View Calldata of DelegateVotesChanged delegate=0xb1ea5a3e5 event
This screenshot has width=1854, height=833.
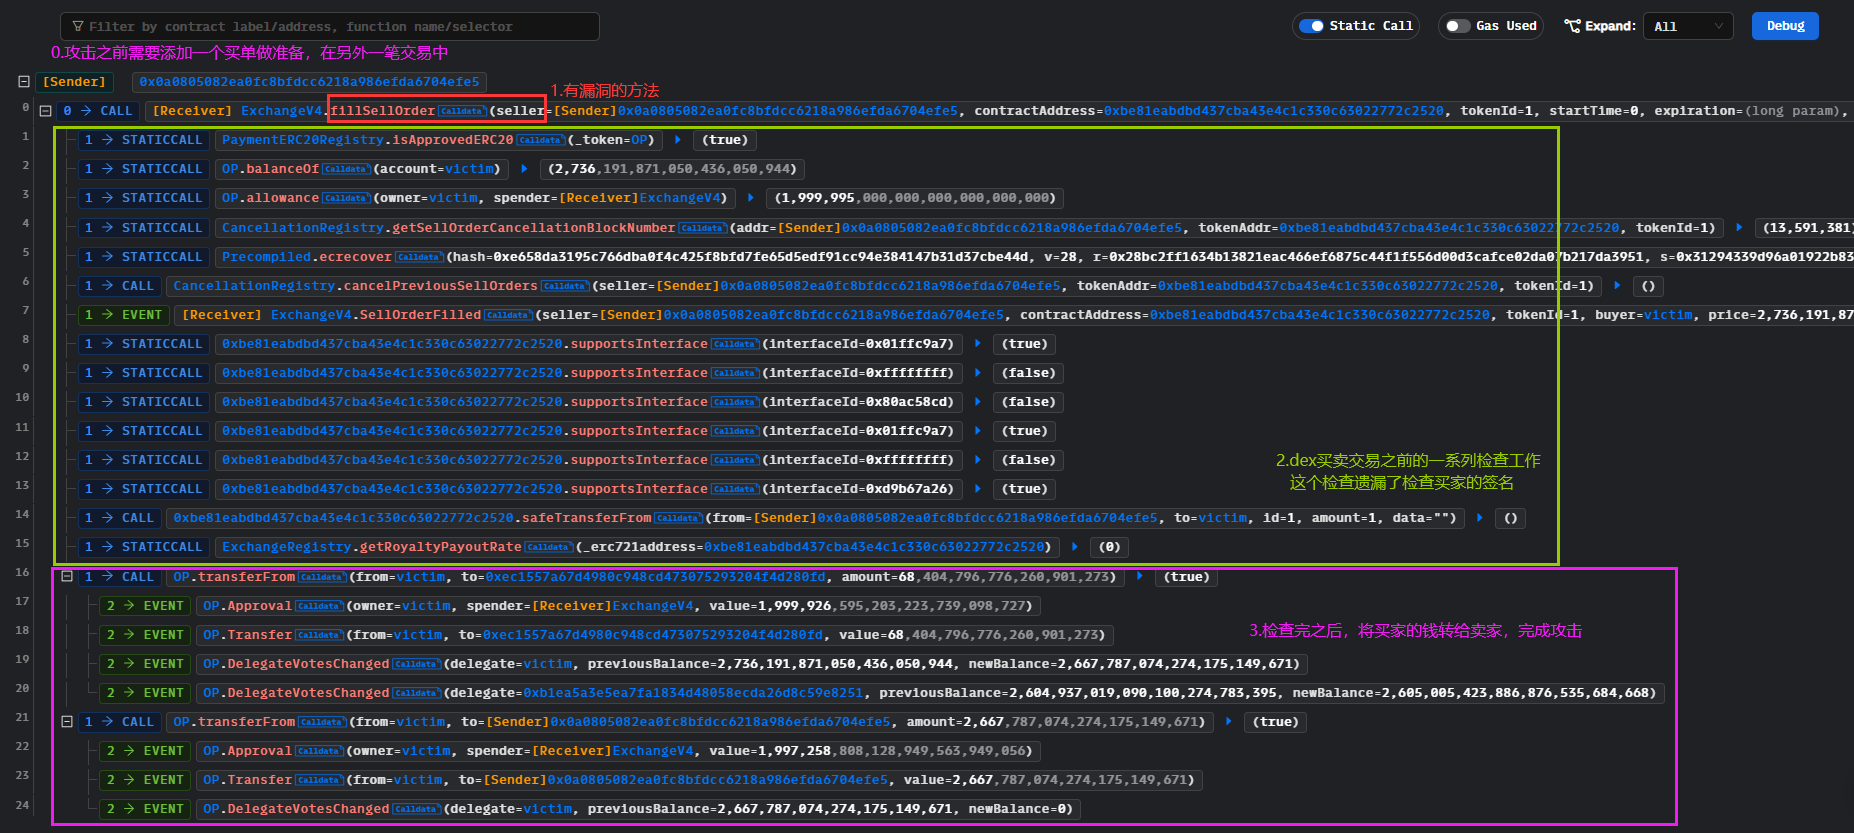(416, 693)
